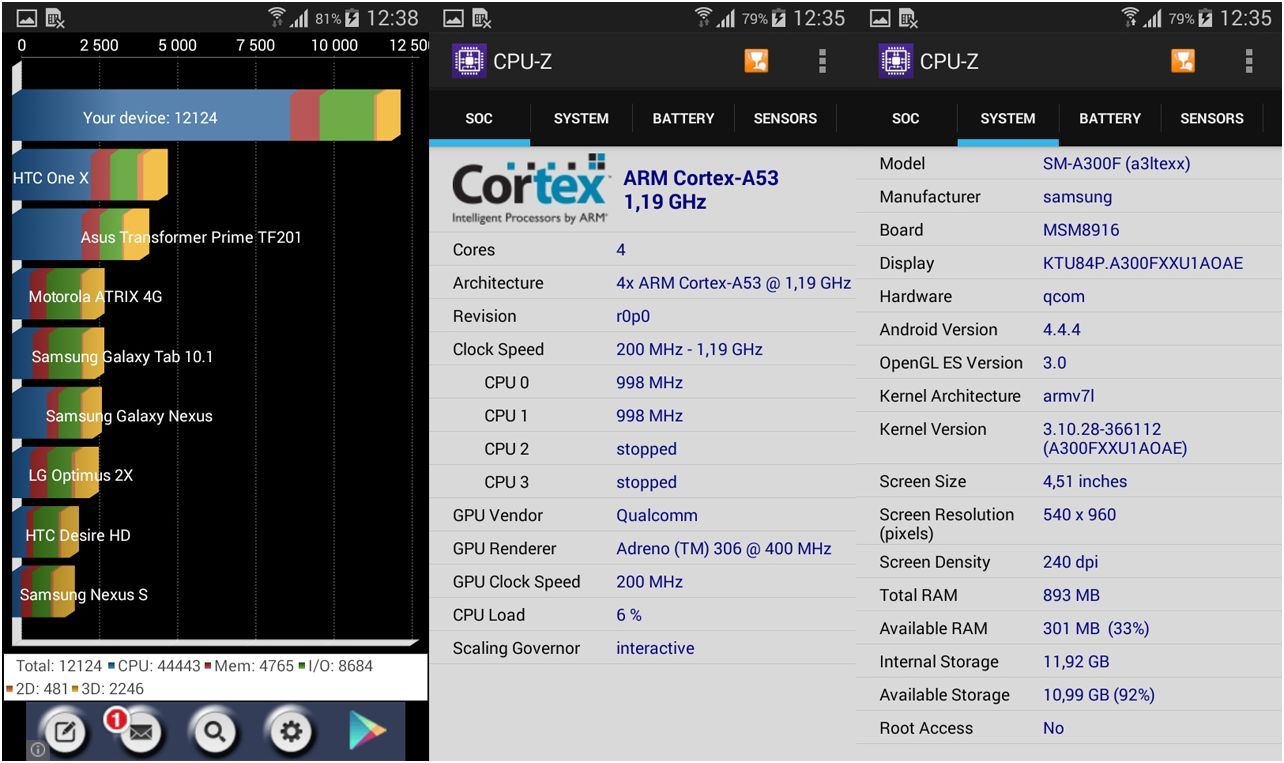The width and height of the screenshot is (1284, 763).
Task: Open the mail icon with red notification badge
Action: pyautogui.click(x=140, y=733)
